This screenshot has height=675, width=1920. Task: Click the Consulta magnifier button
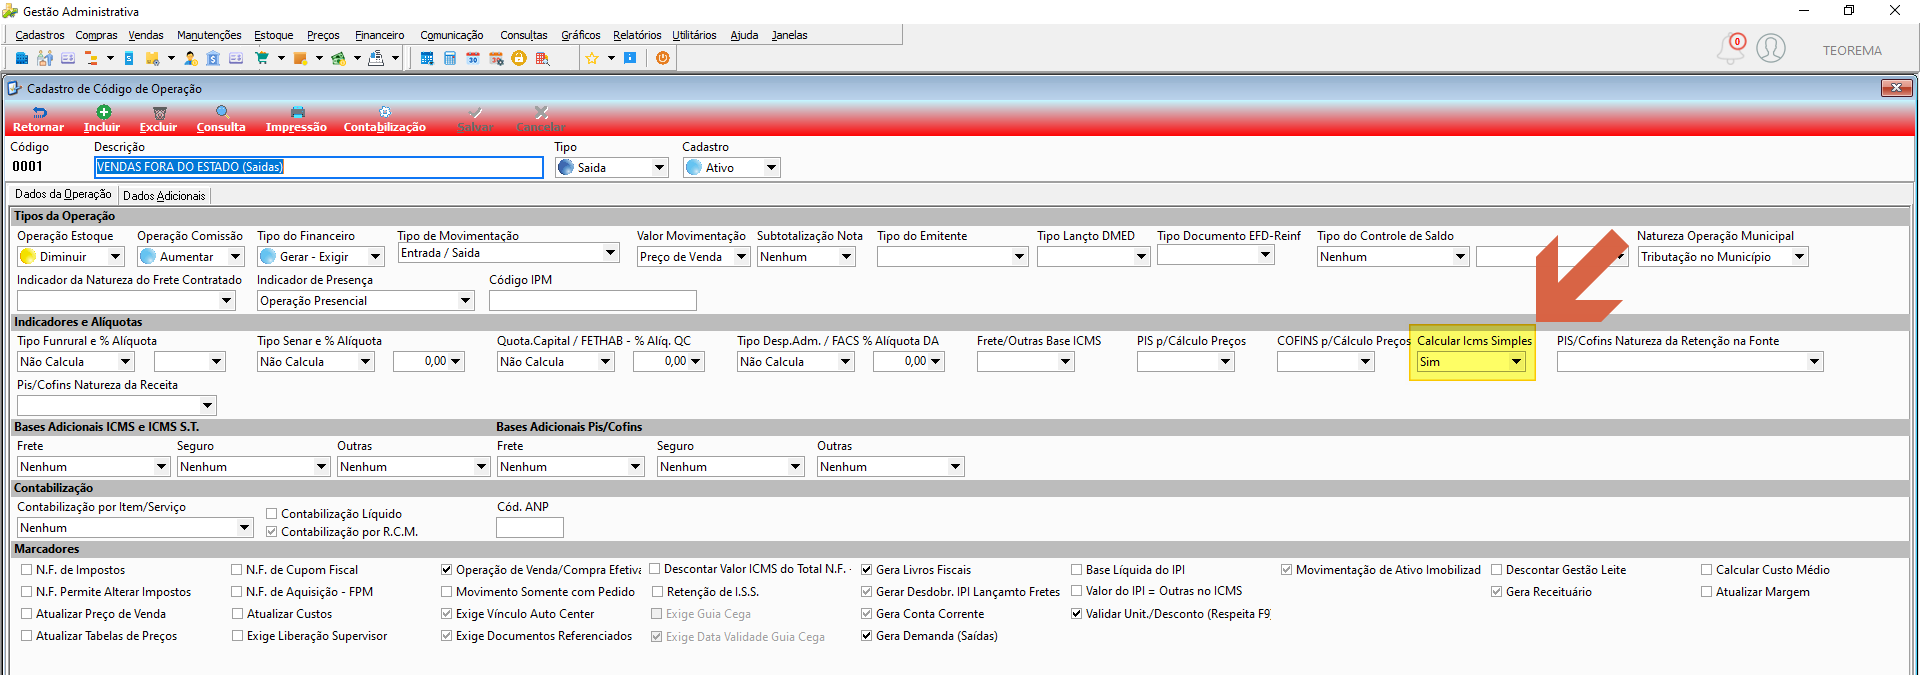click(x=221, y=120)
